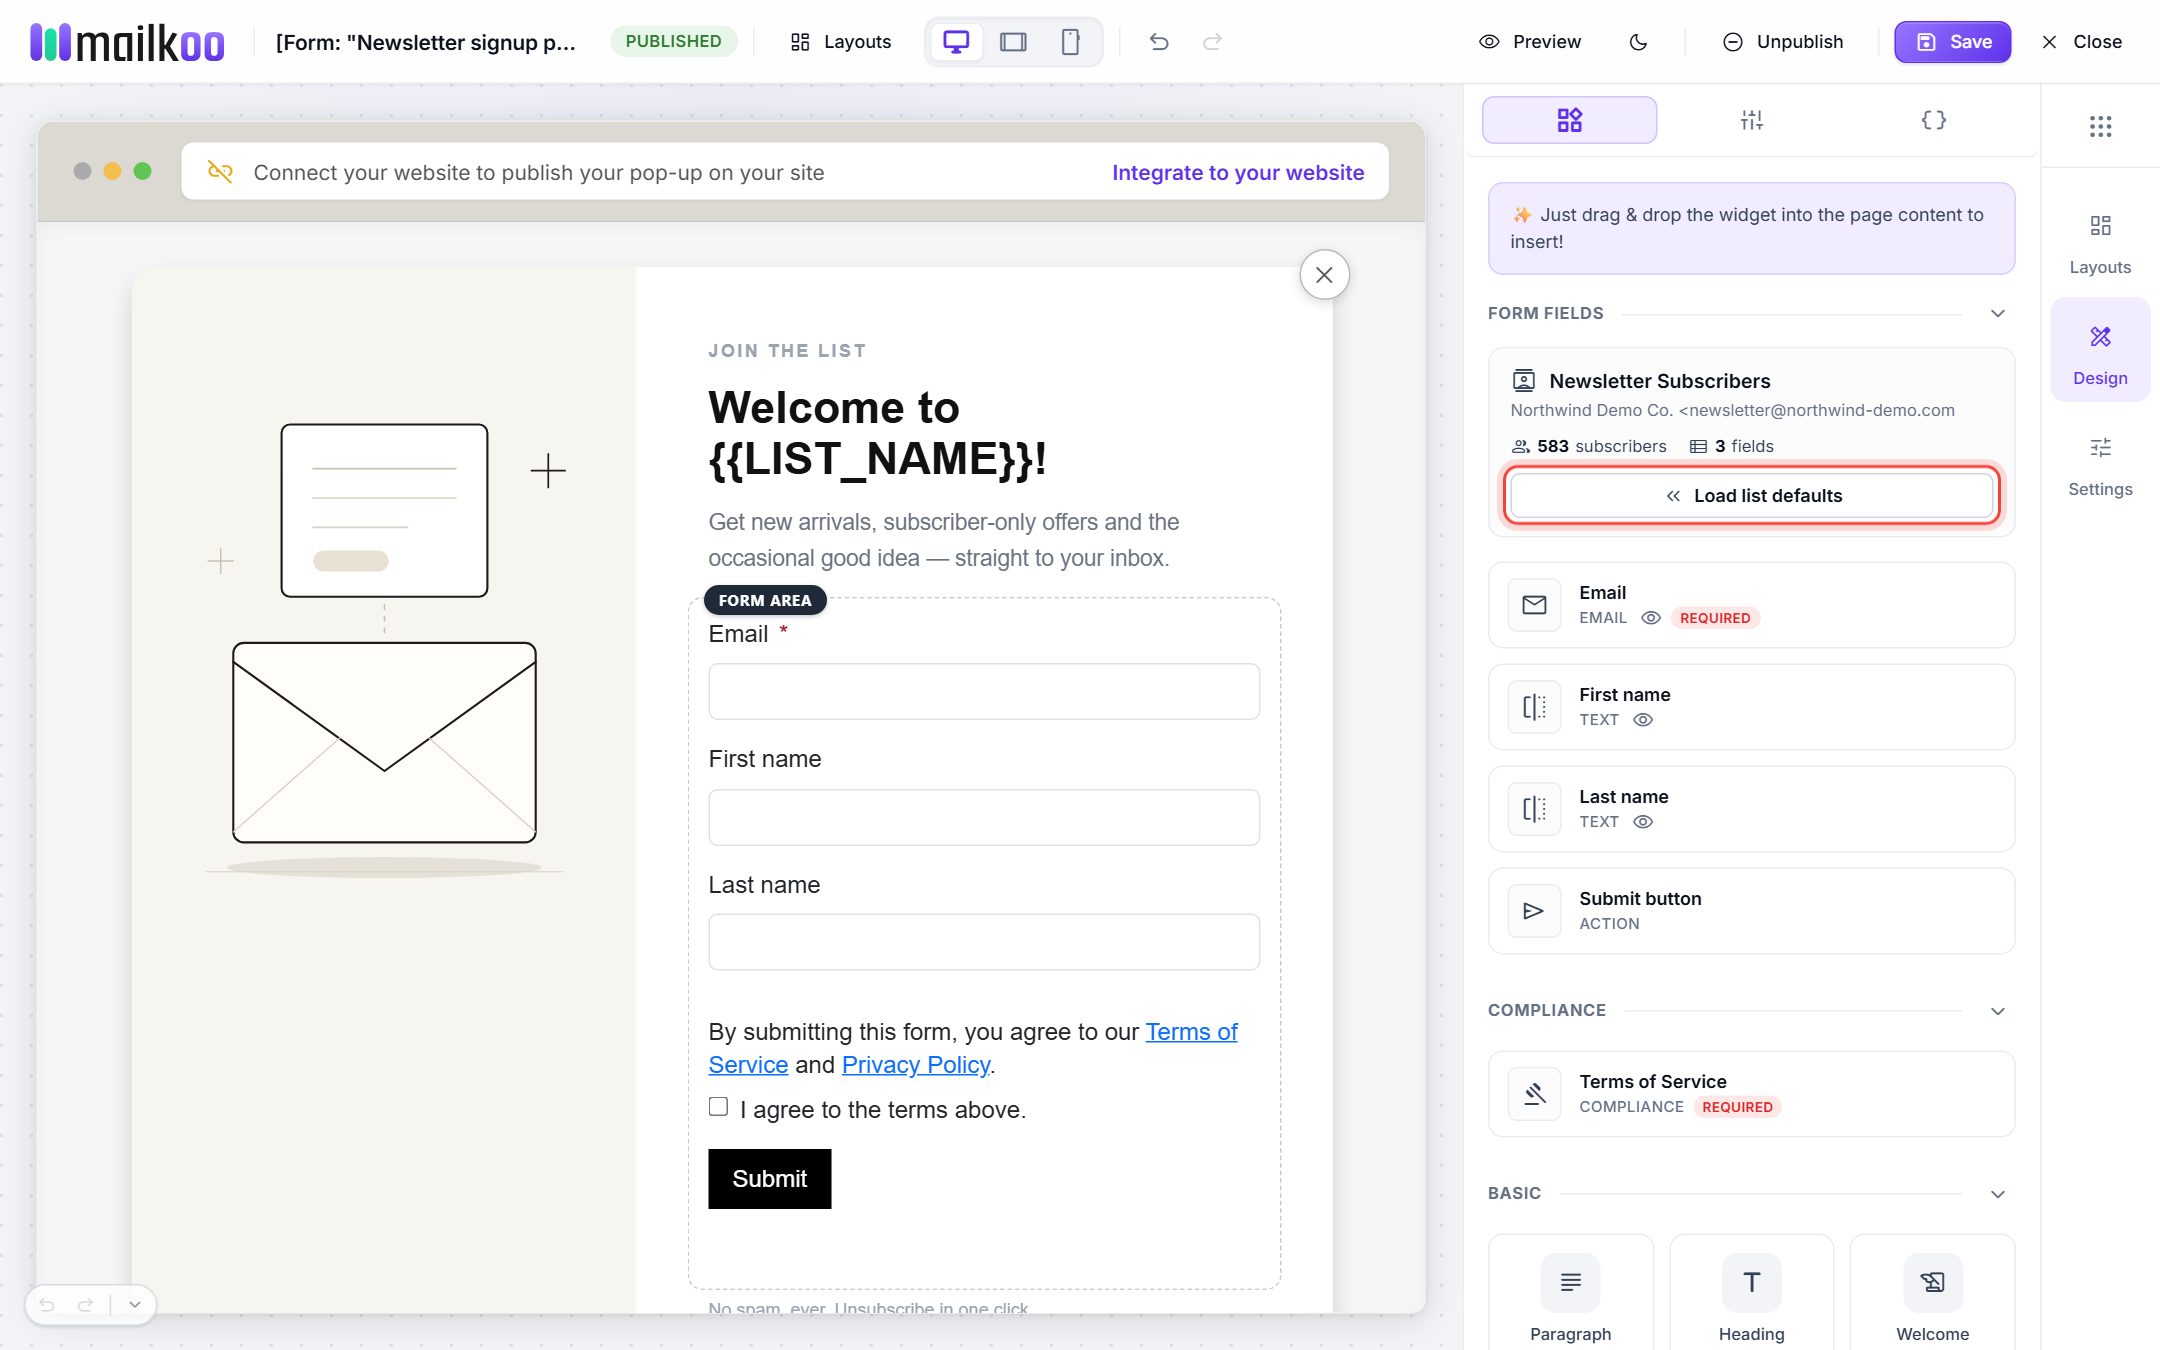Check the I agree to terms checkbox
Viewport: 2160px width, 1350px height.
click(x=718, y=1106)
